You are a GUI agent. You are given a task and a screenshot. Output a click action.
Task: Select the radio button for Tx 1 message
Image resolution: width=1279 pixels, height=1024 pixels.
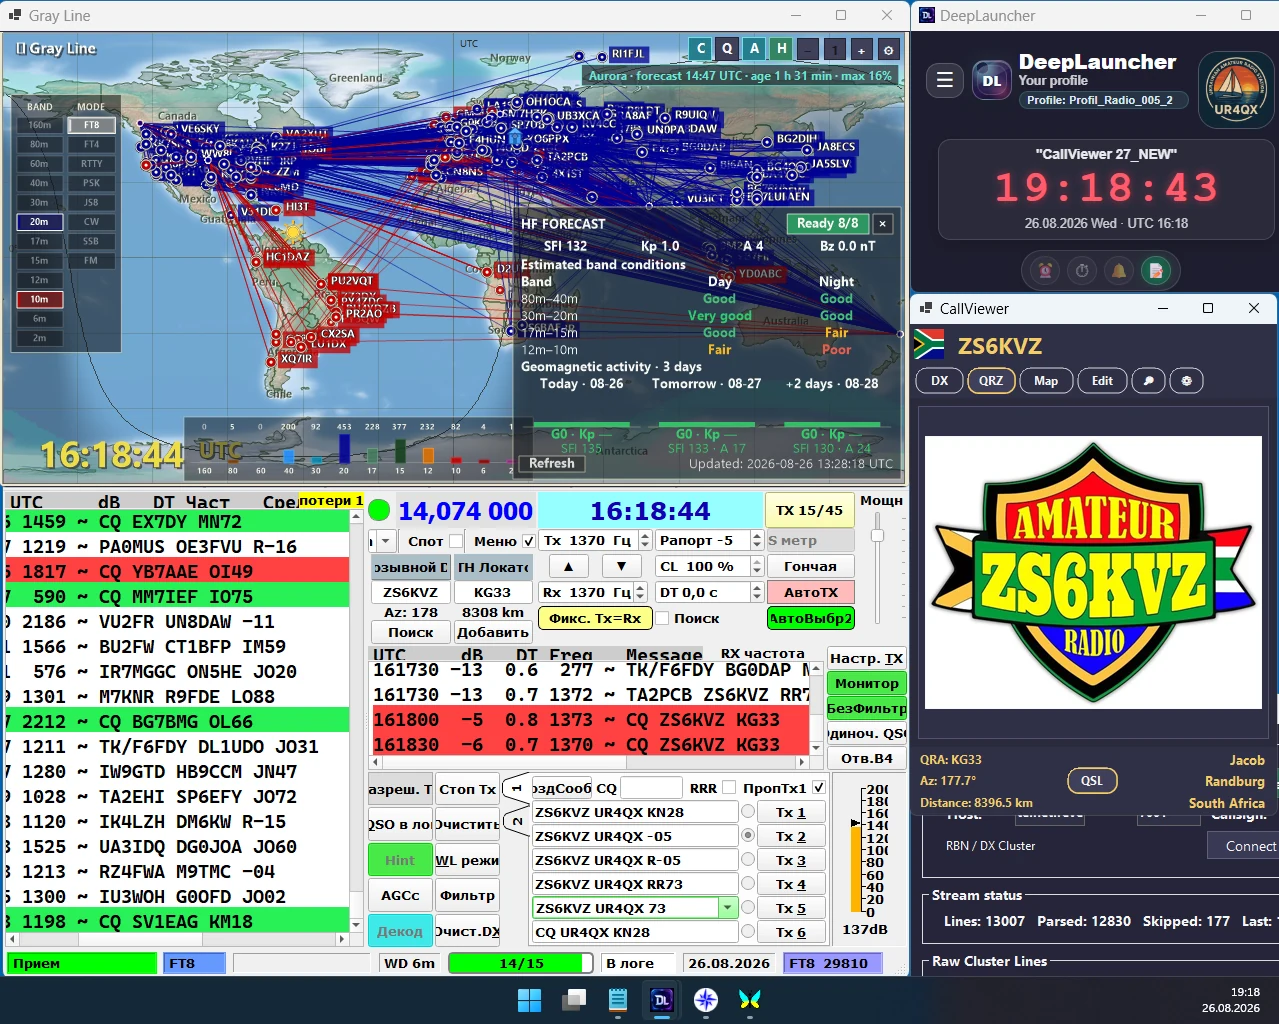tap(747, 811)
